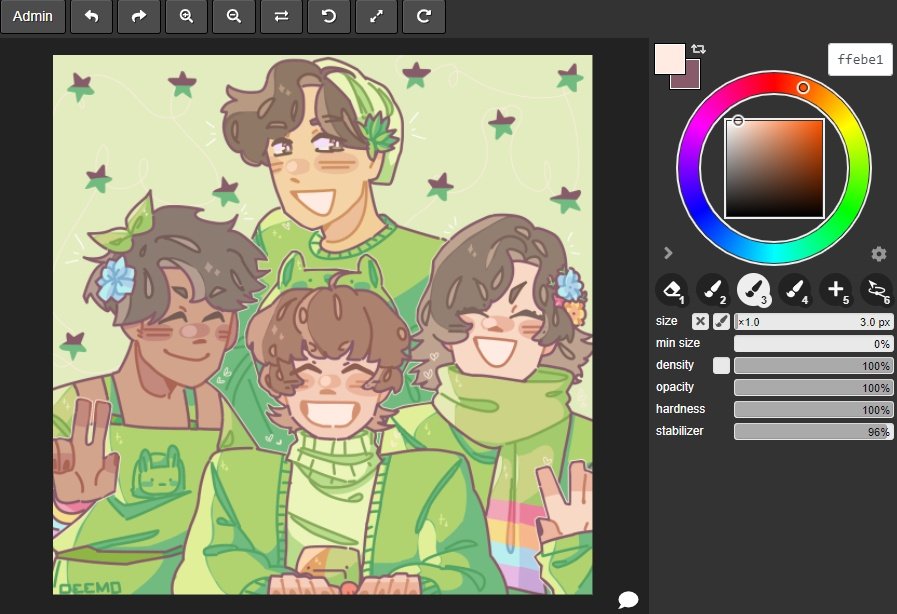
Task: Select the eraser tool slot 1
Action: (672, 290)
